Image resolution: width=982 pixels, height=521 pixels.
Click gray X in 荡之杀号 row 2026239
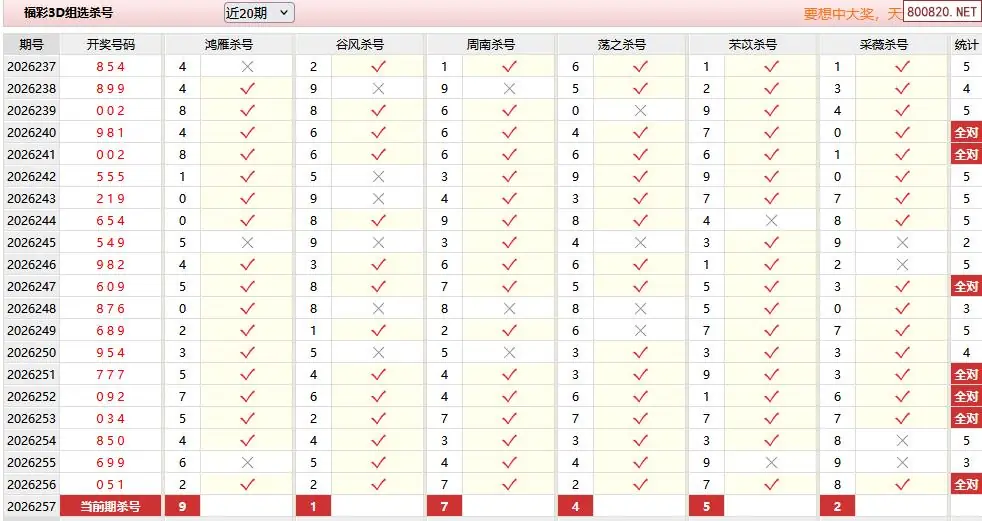(x=640, y=110)
